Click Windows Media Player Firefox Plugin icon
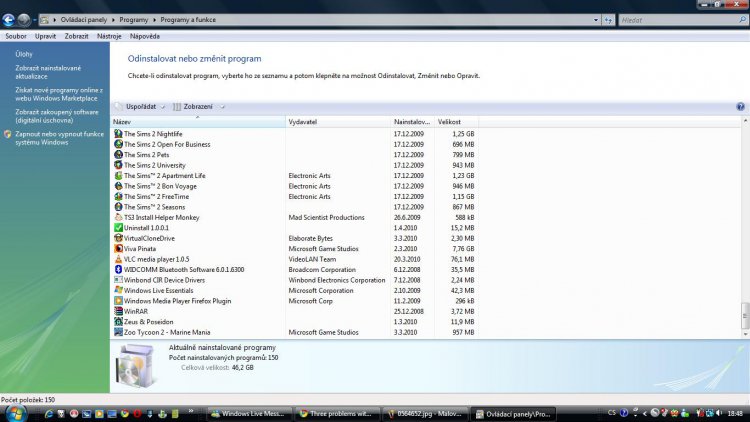The width and height of the screenshot is (750, 422). (118, 301)
